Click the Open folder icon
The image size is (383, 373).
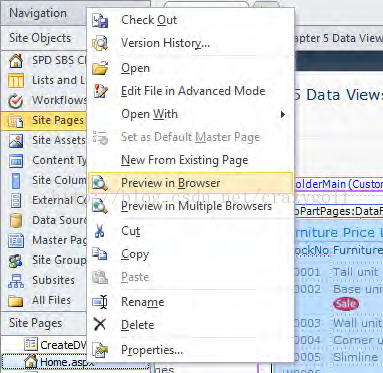click(100, 68)
